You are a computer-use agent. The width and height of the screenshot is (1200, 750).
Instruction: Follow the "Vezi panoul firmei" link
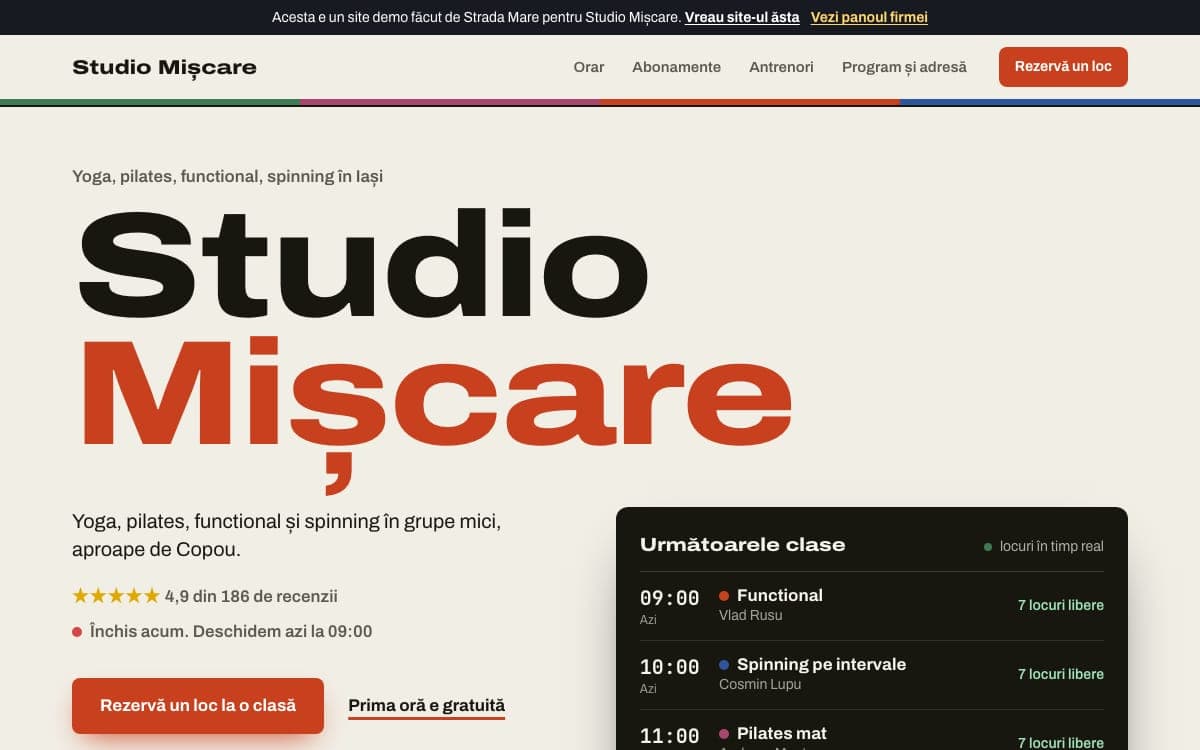click(869, 17)
